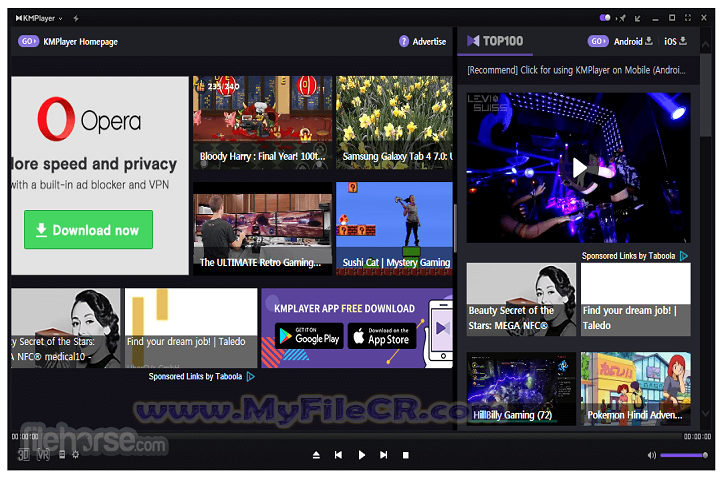
Task: Click Sponsored Links by Taboola in sidebar
Action: click(x=628, y=256)
